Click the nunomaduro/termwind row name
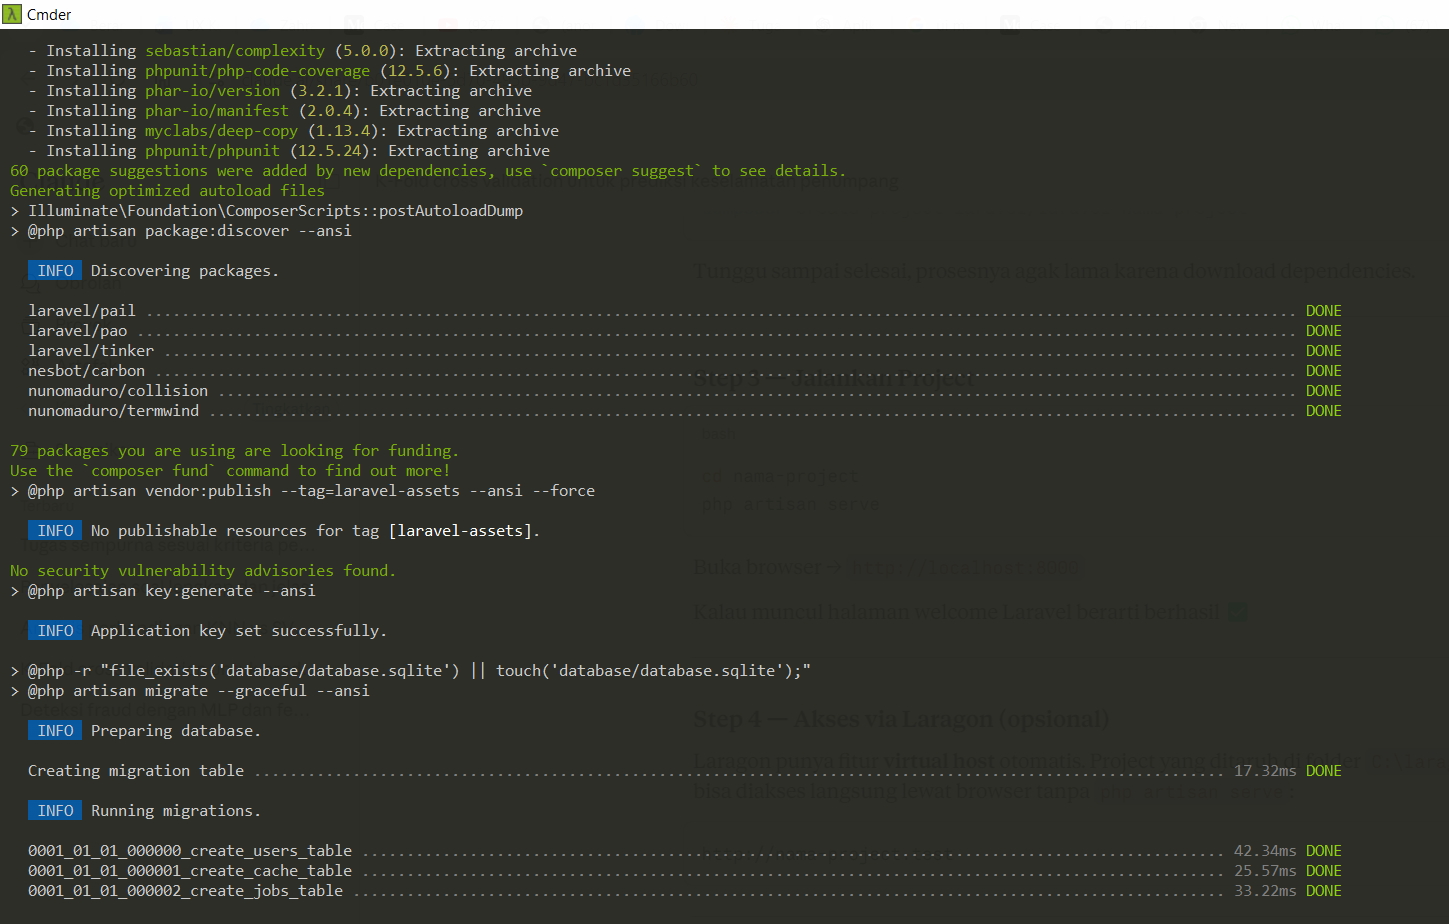 (114, 411)
